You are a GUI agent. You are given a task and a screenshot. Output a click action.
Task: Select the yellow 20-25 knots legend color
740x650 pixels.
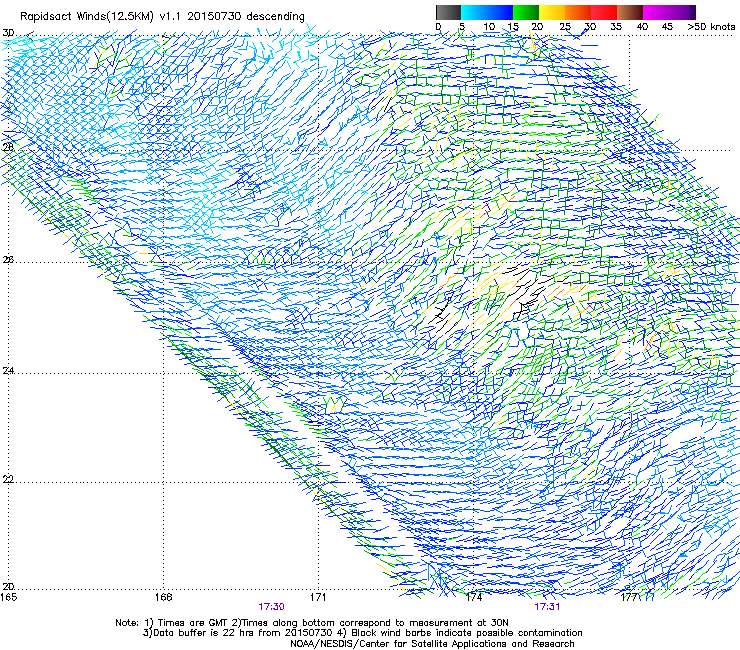(x=552, y=12)
